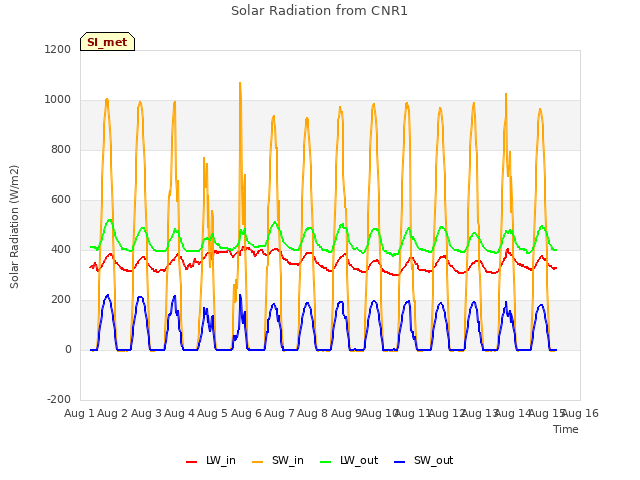This screenshot has height=480, width=640.
Task: Click the Aug 5 x-axis label
Action: (212, 413)
